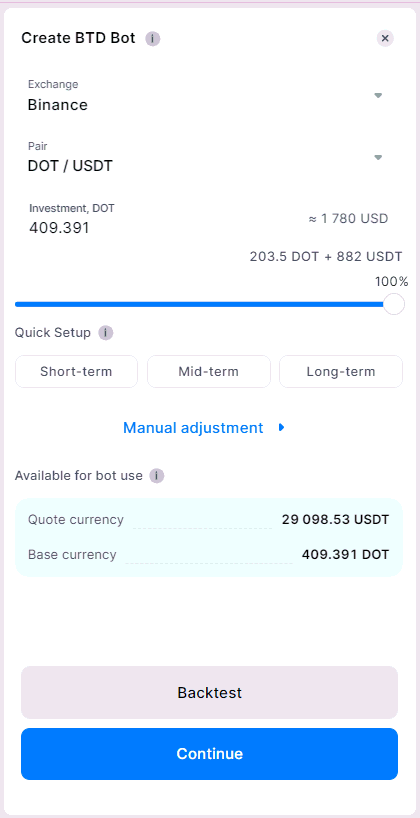Click the DOT / USDT pair value
Image resolution: width=420 pixels, height=818 pixels.
coord(70,166)
